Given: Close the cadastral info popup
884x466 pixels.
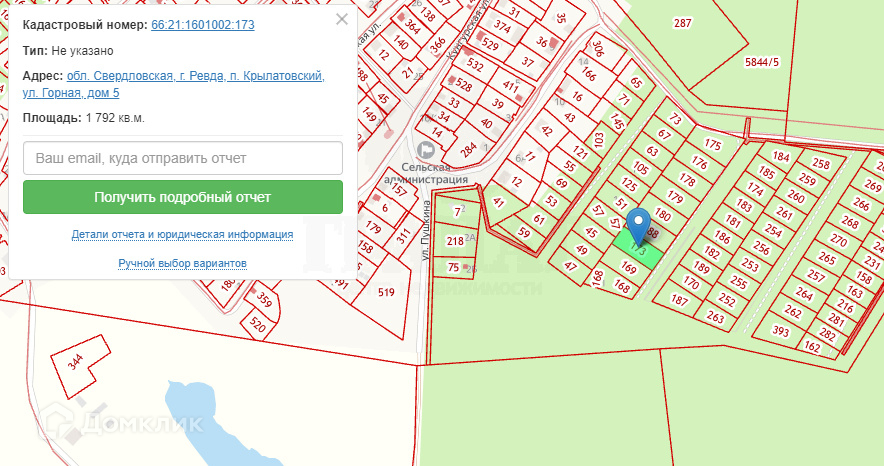Looking at the screenshot, I should pos(342,19).
